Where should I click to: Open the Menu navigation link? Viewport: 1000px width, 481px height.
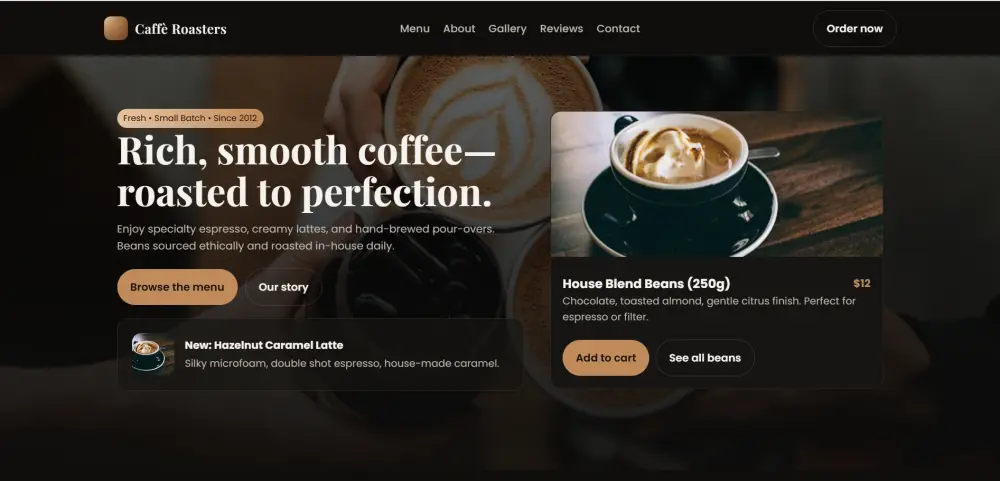tap(415, 29)
